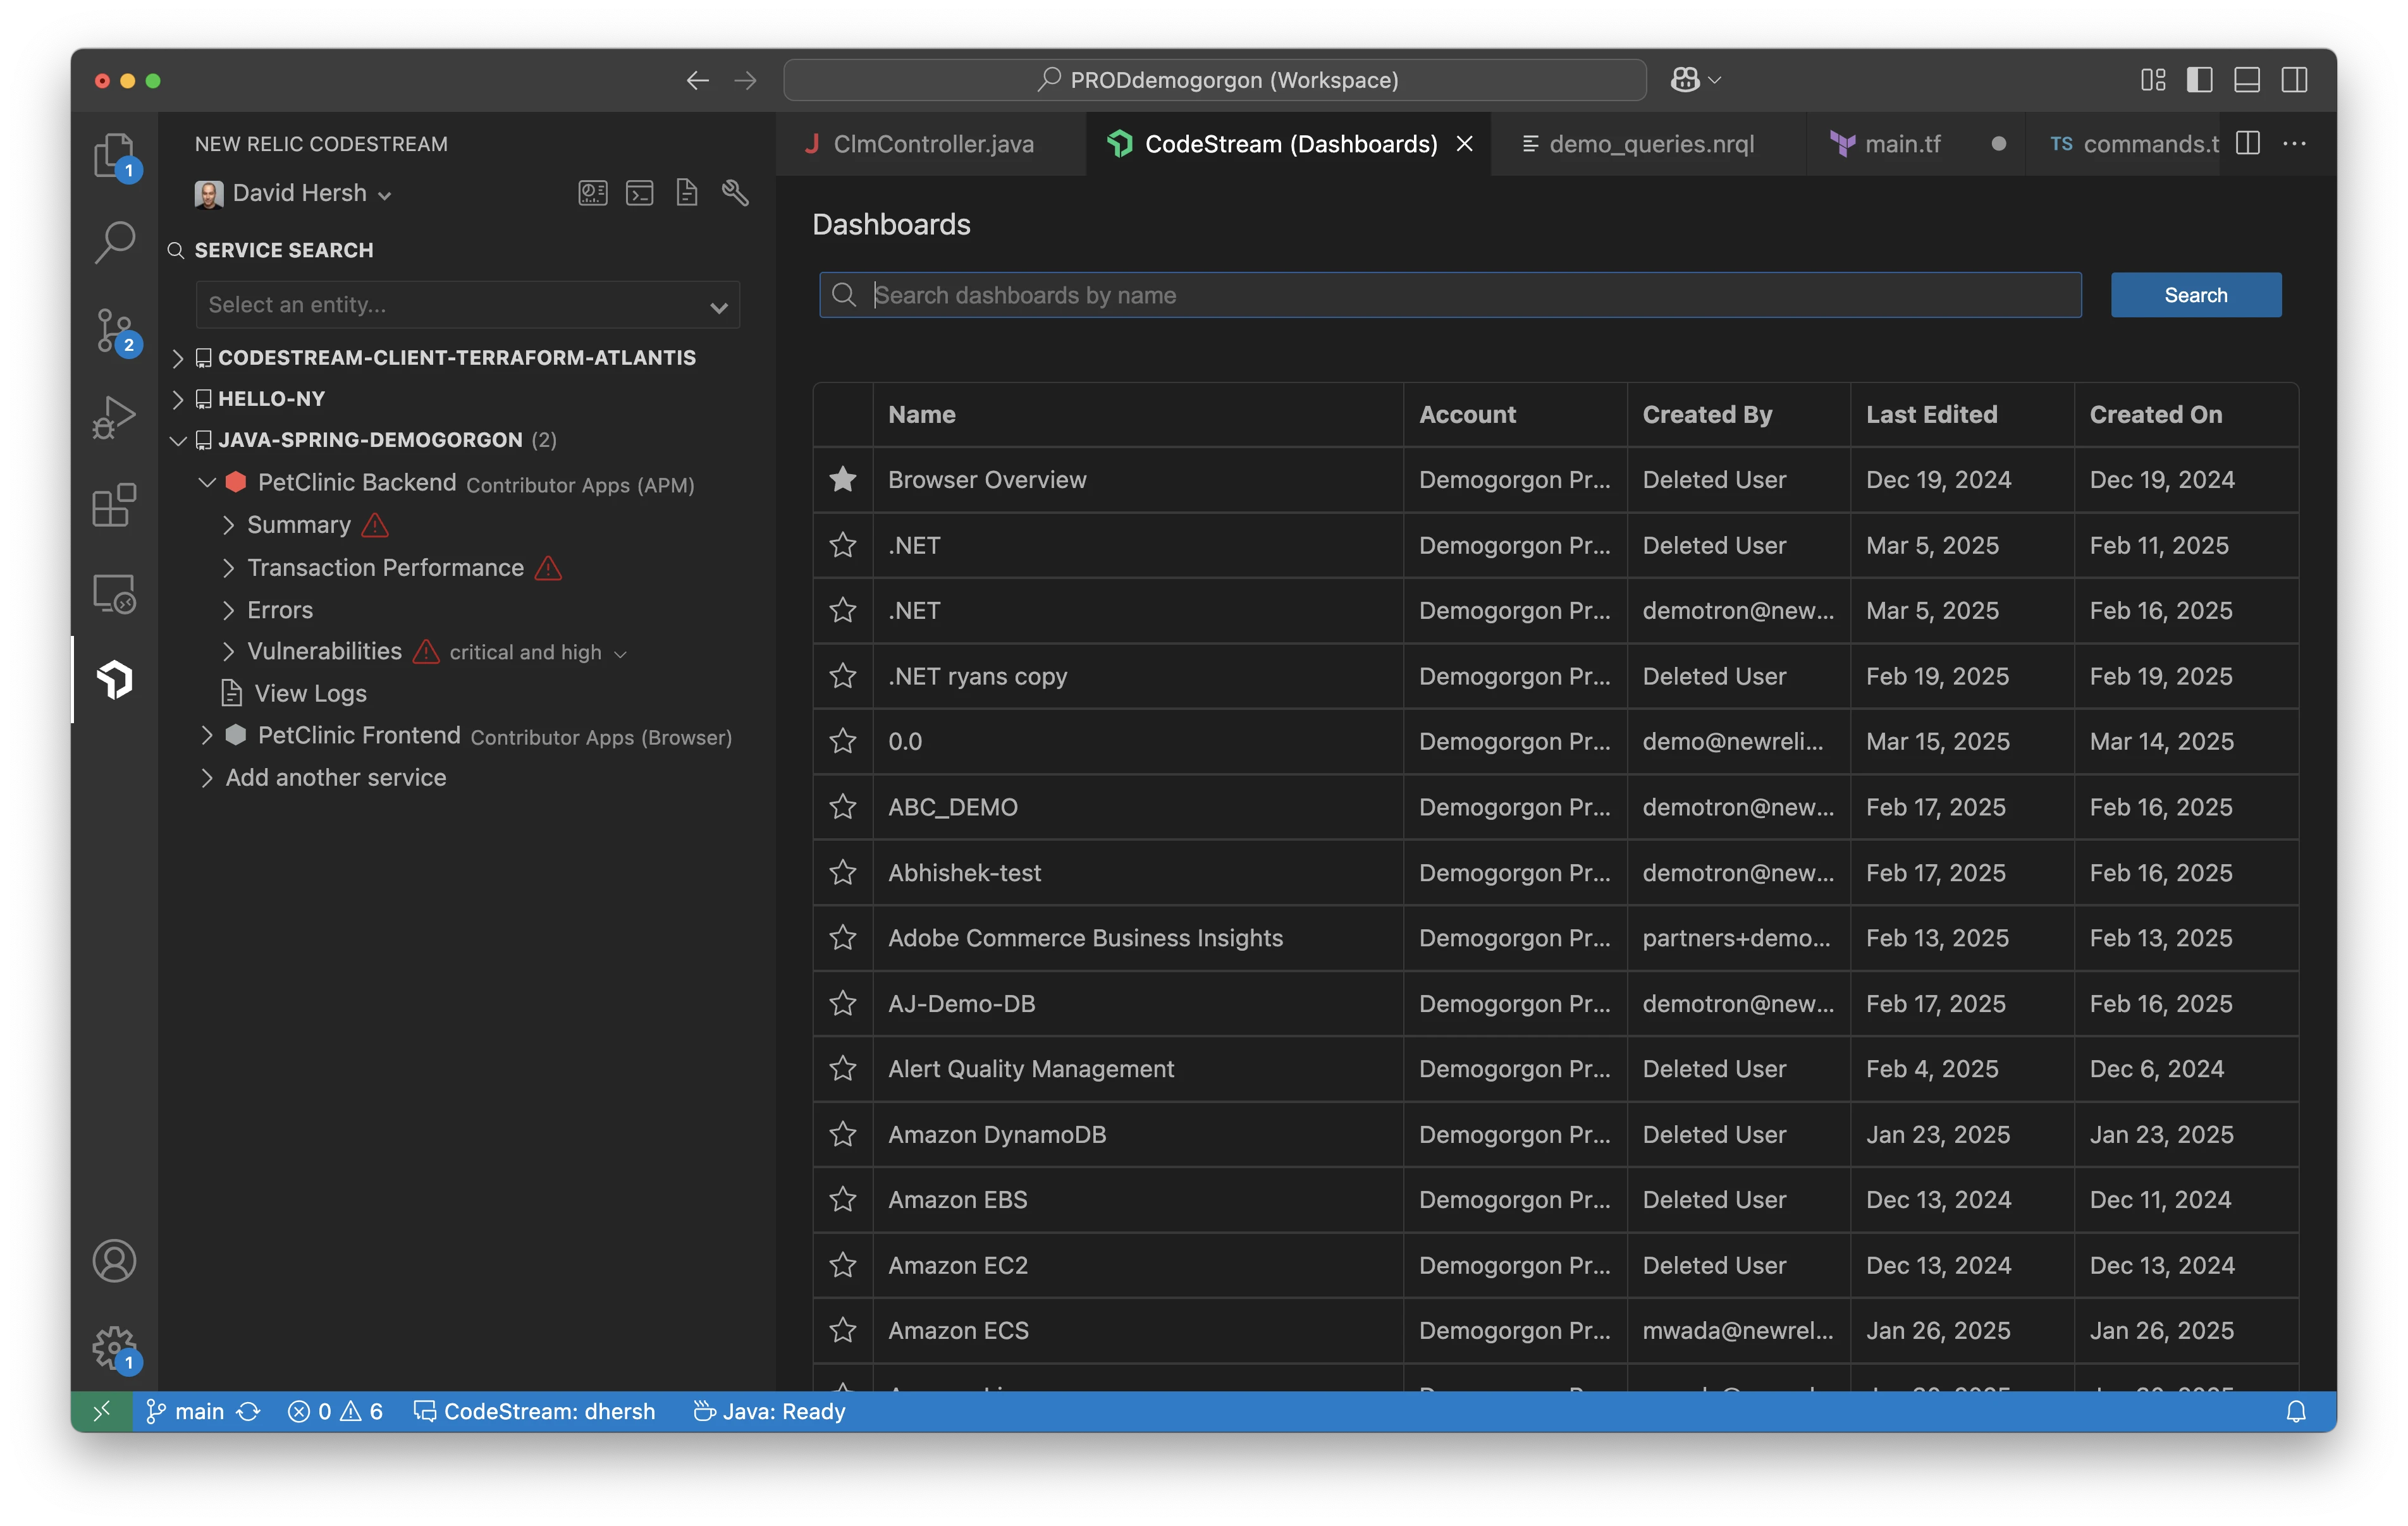Click the notifications bell in status bar
2408x1526 pixels.
(x=2296, y=1411)
